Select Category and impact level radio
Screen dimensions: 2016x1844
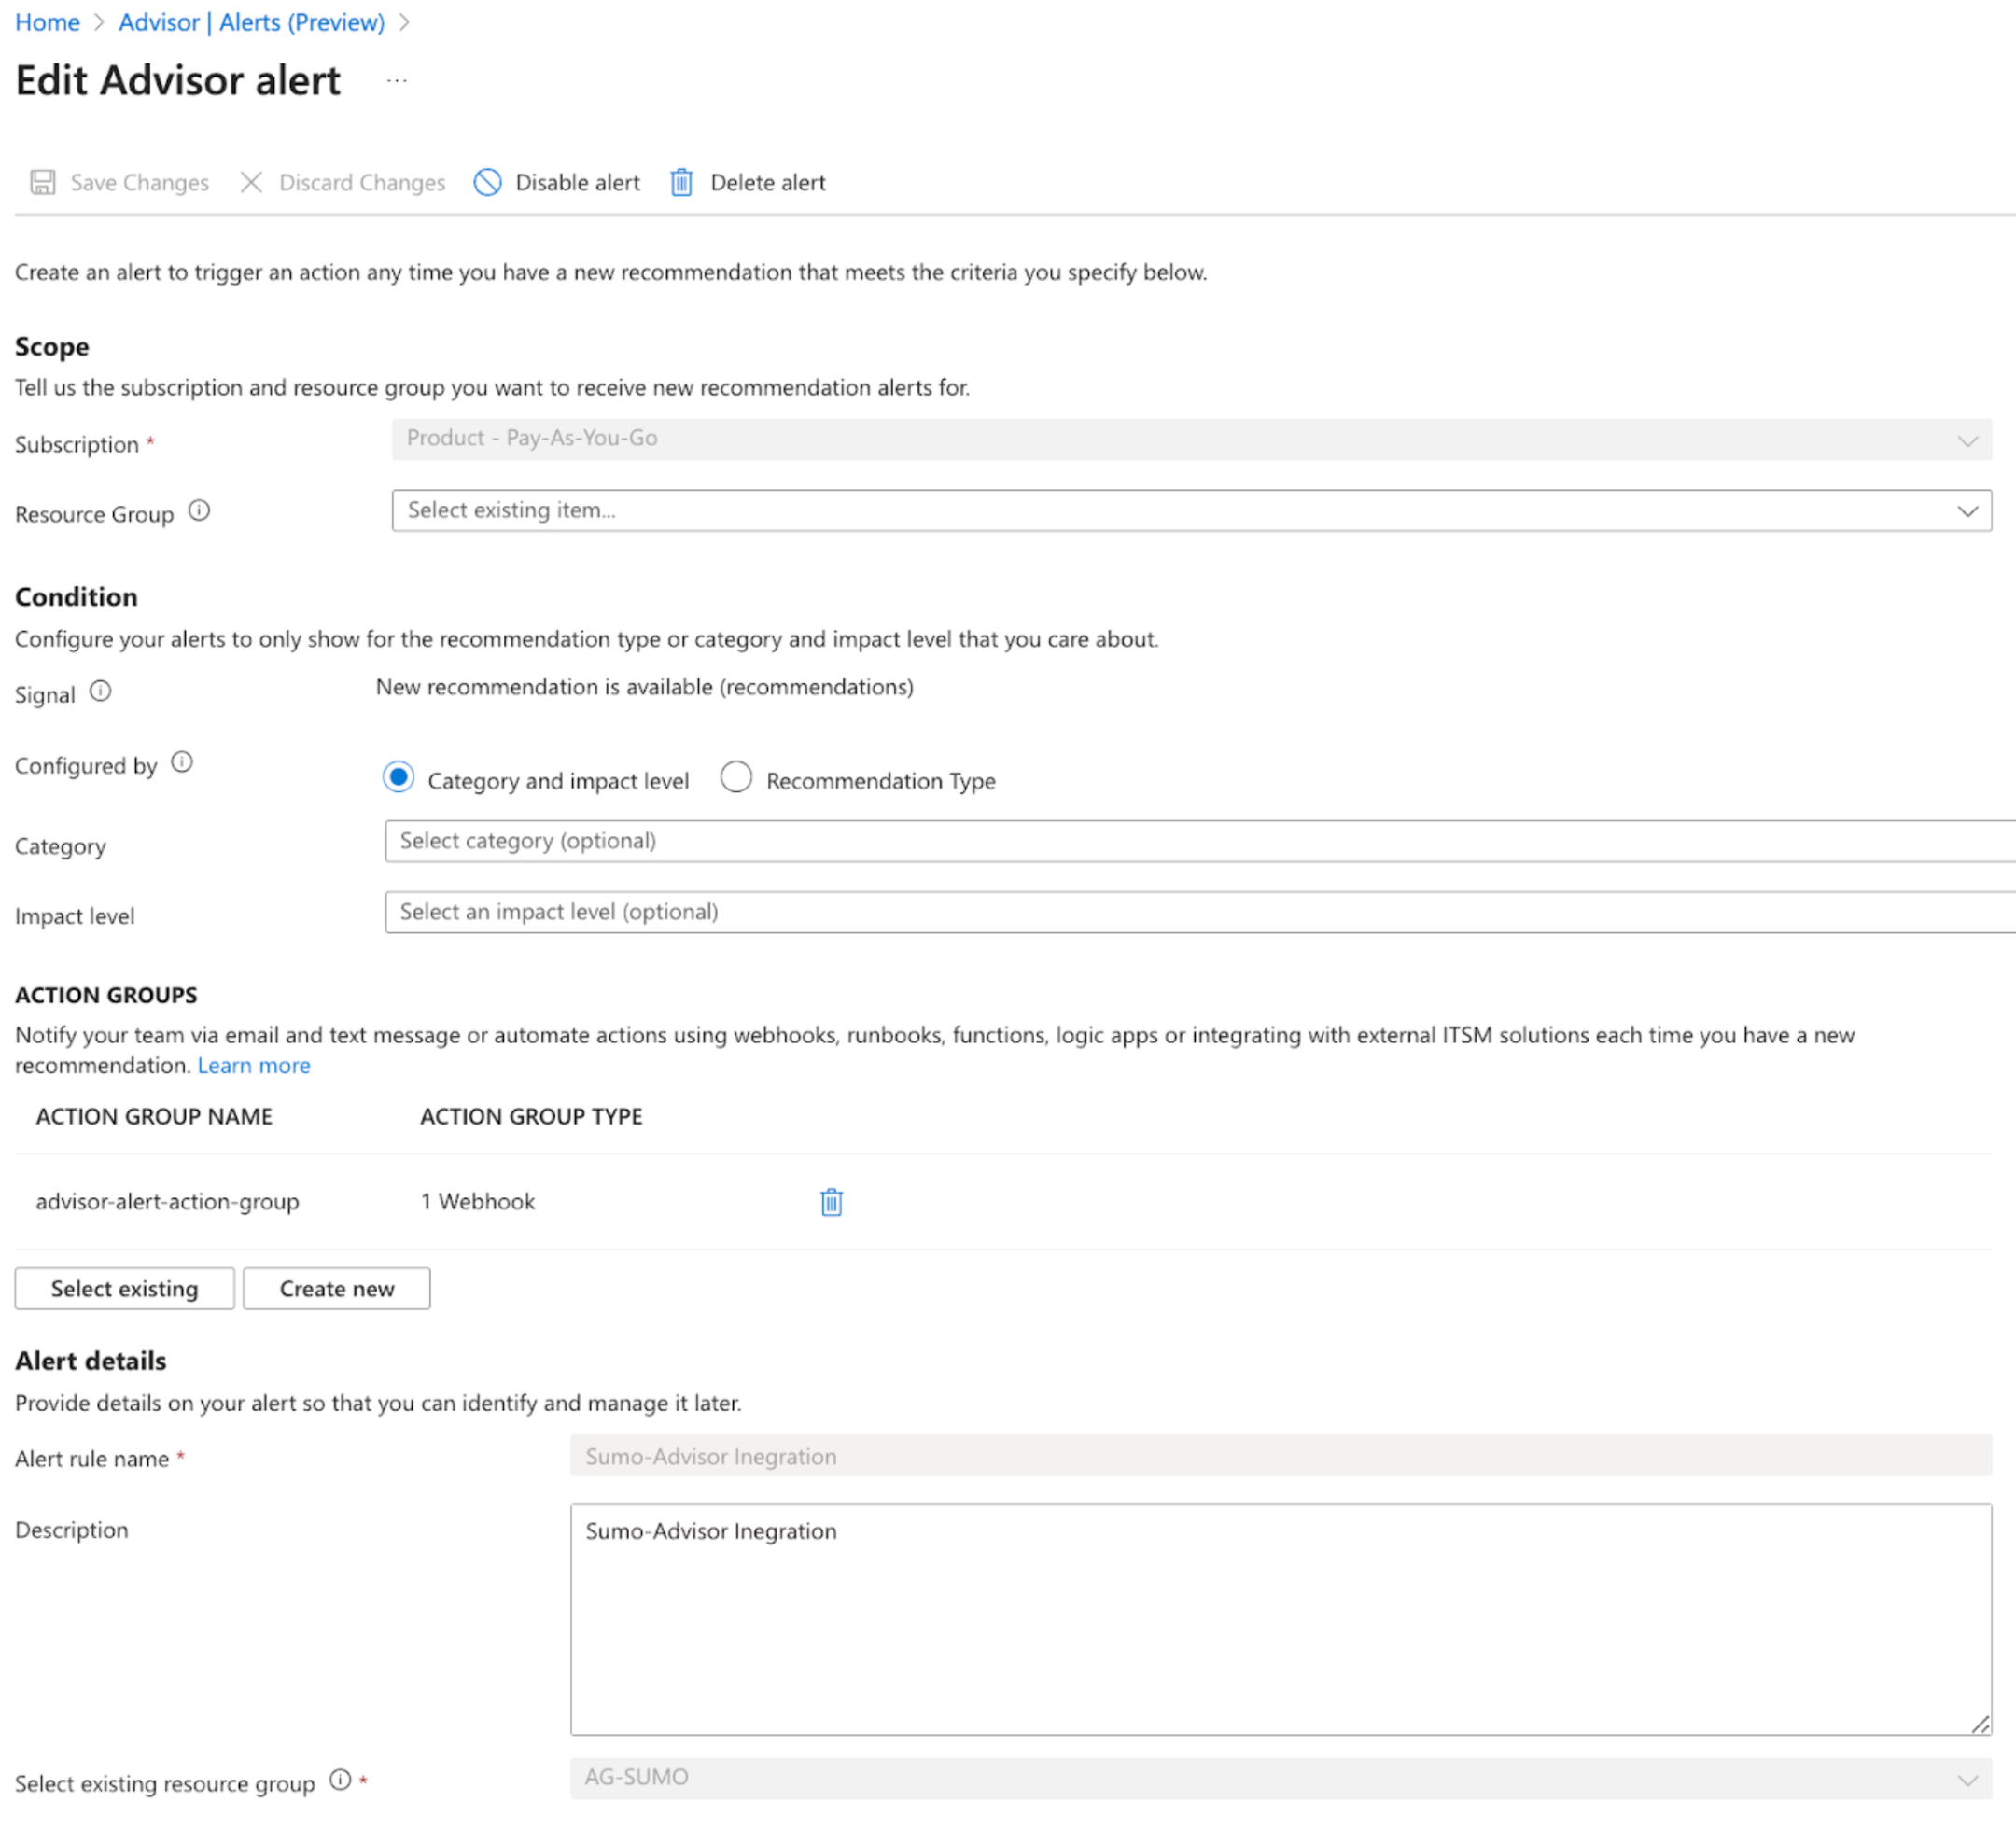(398, 777)
